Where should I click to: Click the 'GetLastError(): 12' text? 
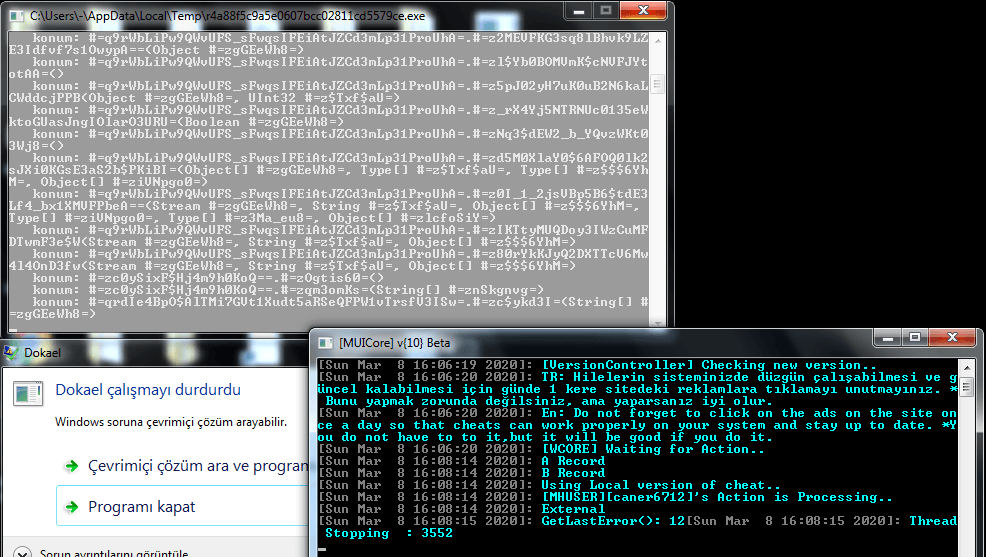click(614, 521)
